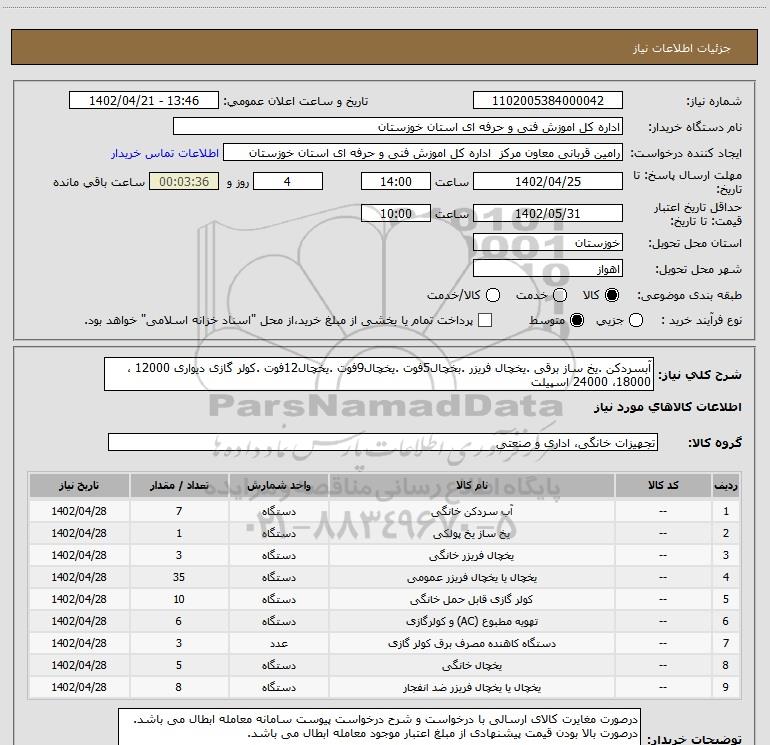Select item دستگاه کاهنده مصرف برق کولر گازی
The image size is (770, 745).
tap(471, 643)
